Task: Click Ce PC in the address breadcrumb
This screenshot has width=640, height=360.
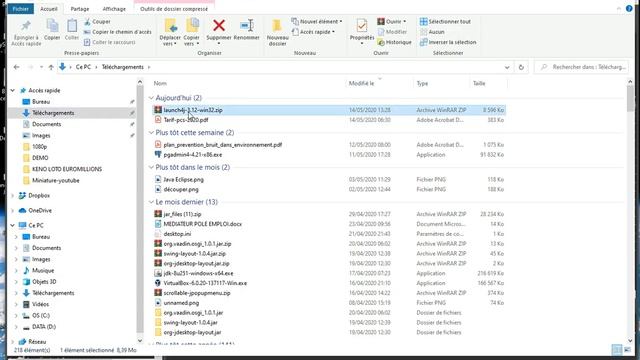Action: click(x=83, y=67)
